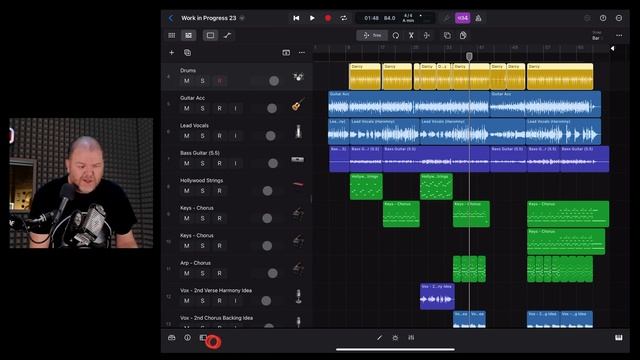
Task: Open the Bass Guitar instrument icon
Action: click(x=298, y=159)
